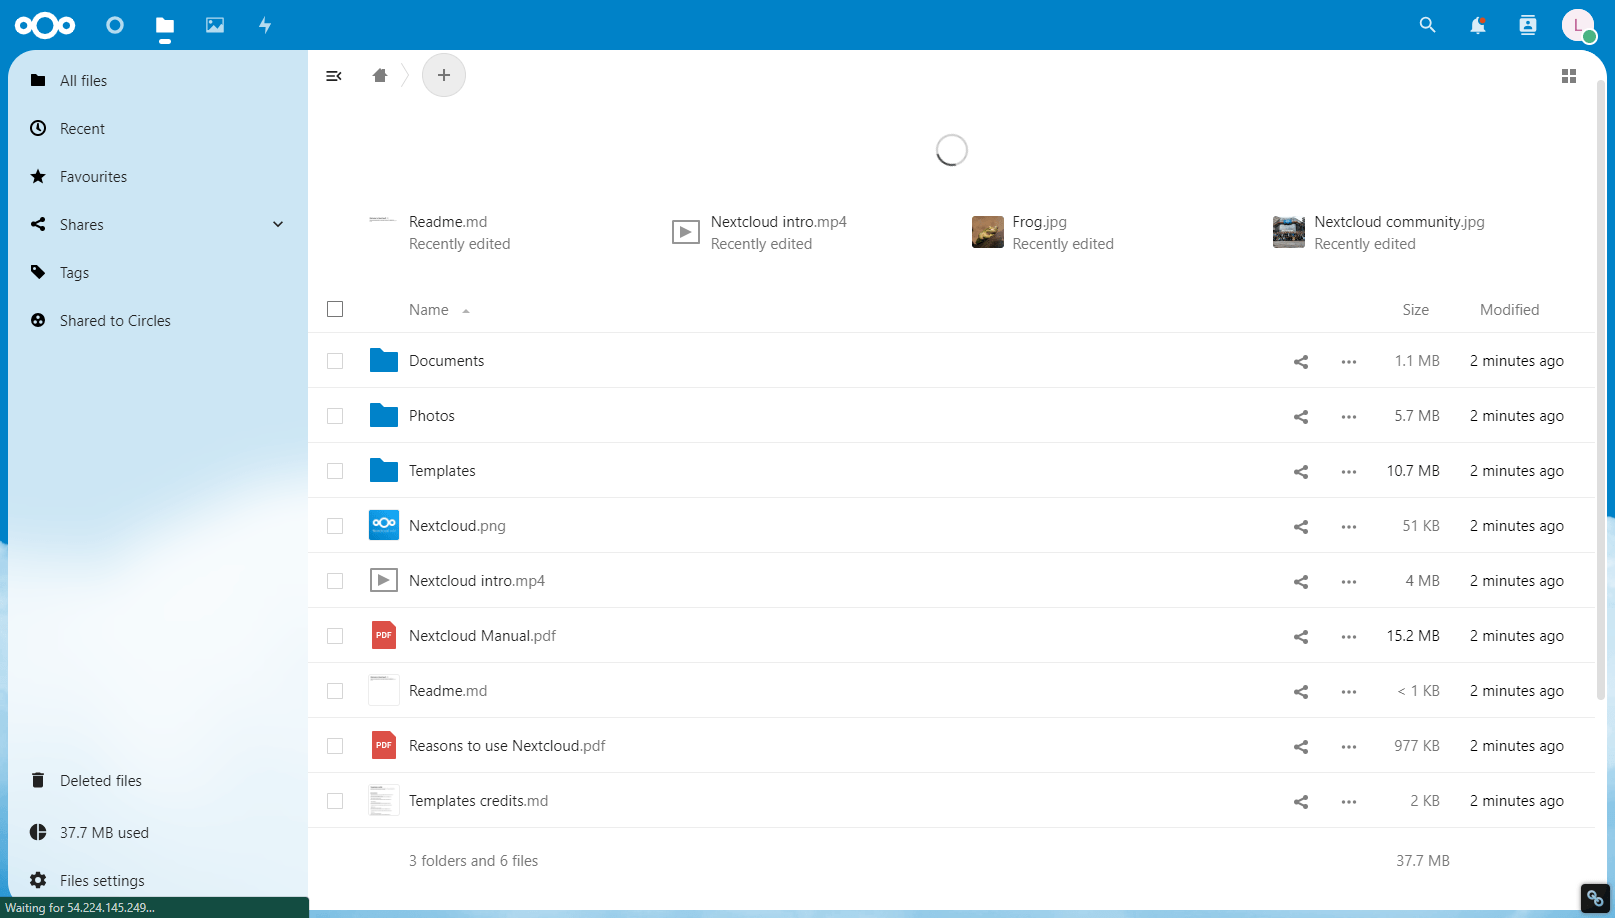The height and width of the screenshot is (918, 1615).
Task: Toggle the navigation sidebar icon
Action: pos(334,76)
